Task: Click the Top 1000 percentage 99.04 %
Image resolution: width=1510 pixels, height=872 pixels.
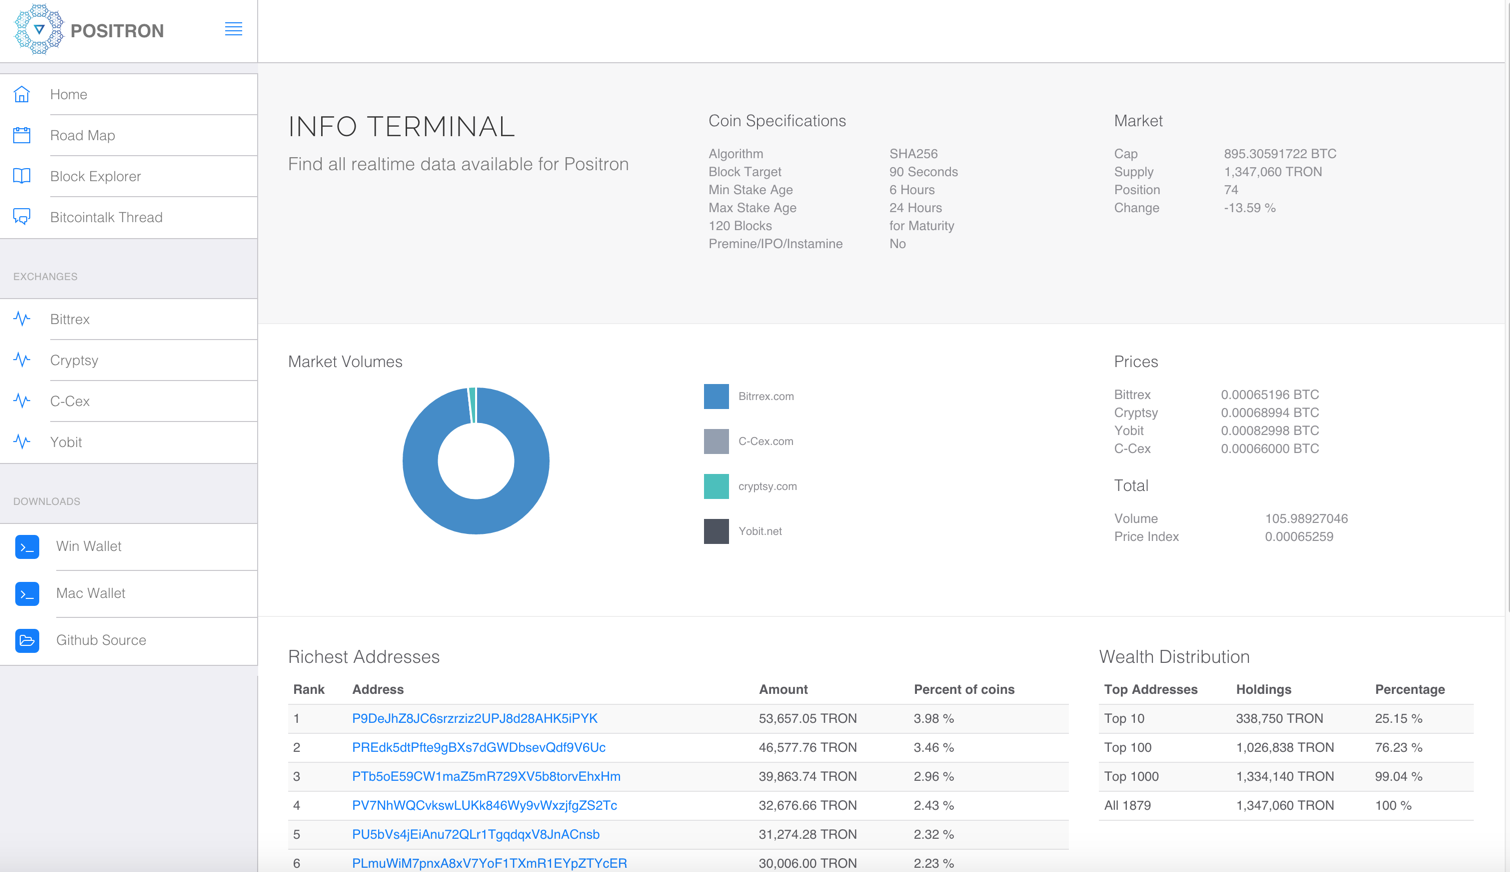Action: 1399,776
